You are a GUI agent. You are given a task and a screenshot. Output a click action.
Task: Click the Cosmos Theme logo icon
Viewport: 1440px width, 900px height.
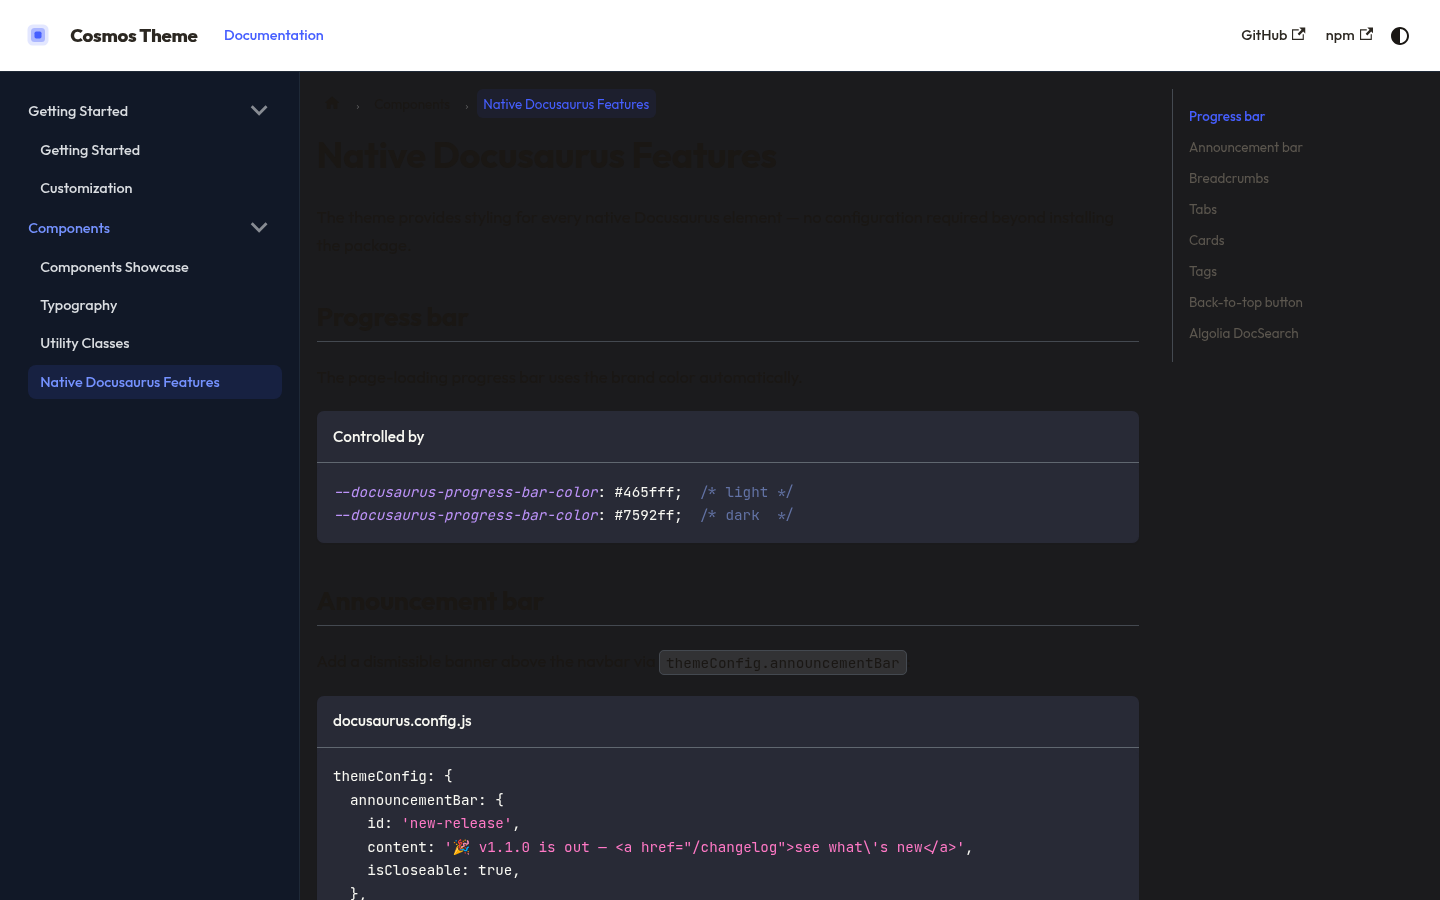pyautogui.click(x=38, y=35)
